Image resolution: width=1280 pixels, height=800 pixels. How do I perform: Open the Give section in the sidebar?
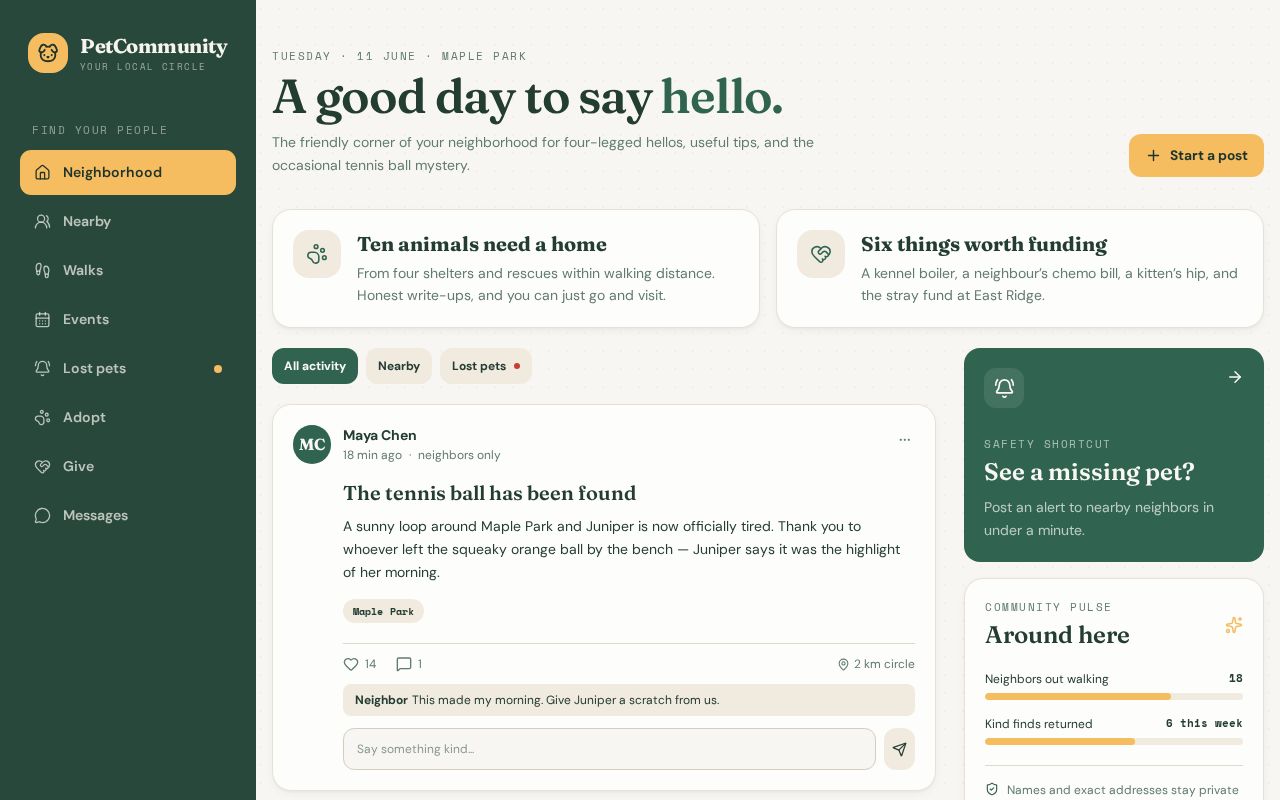click(128, 466)
